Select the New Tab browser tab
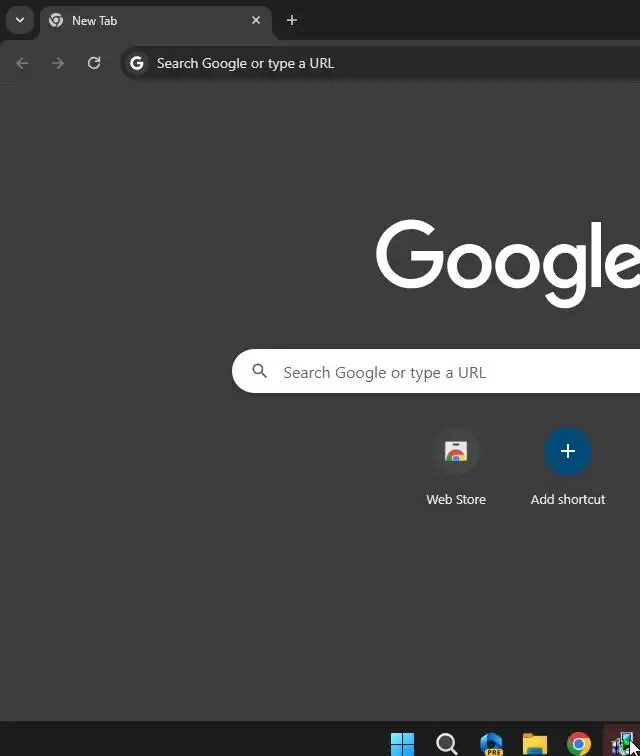Screen dimensions: 640x756 tap(156, 21)
